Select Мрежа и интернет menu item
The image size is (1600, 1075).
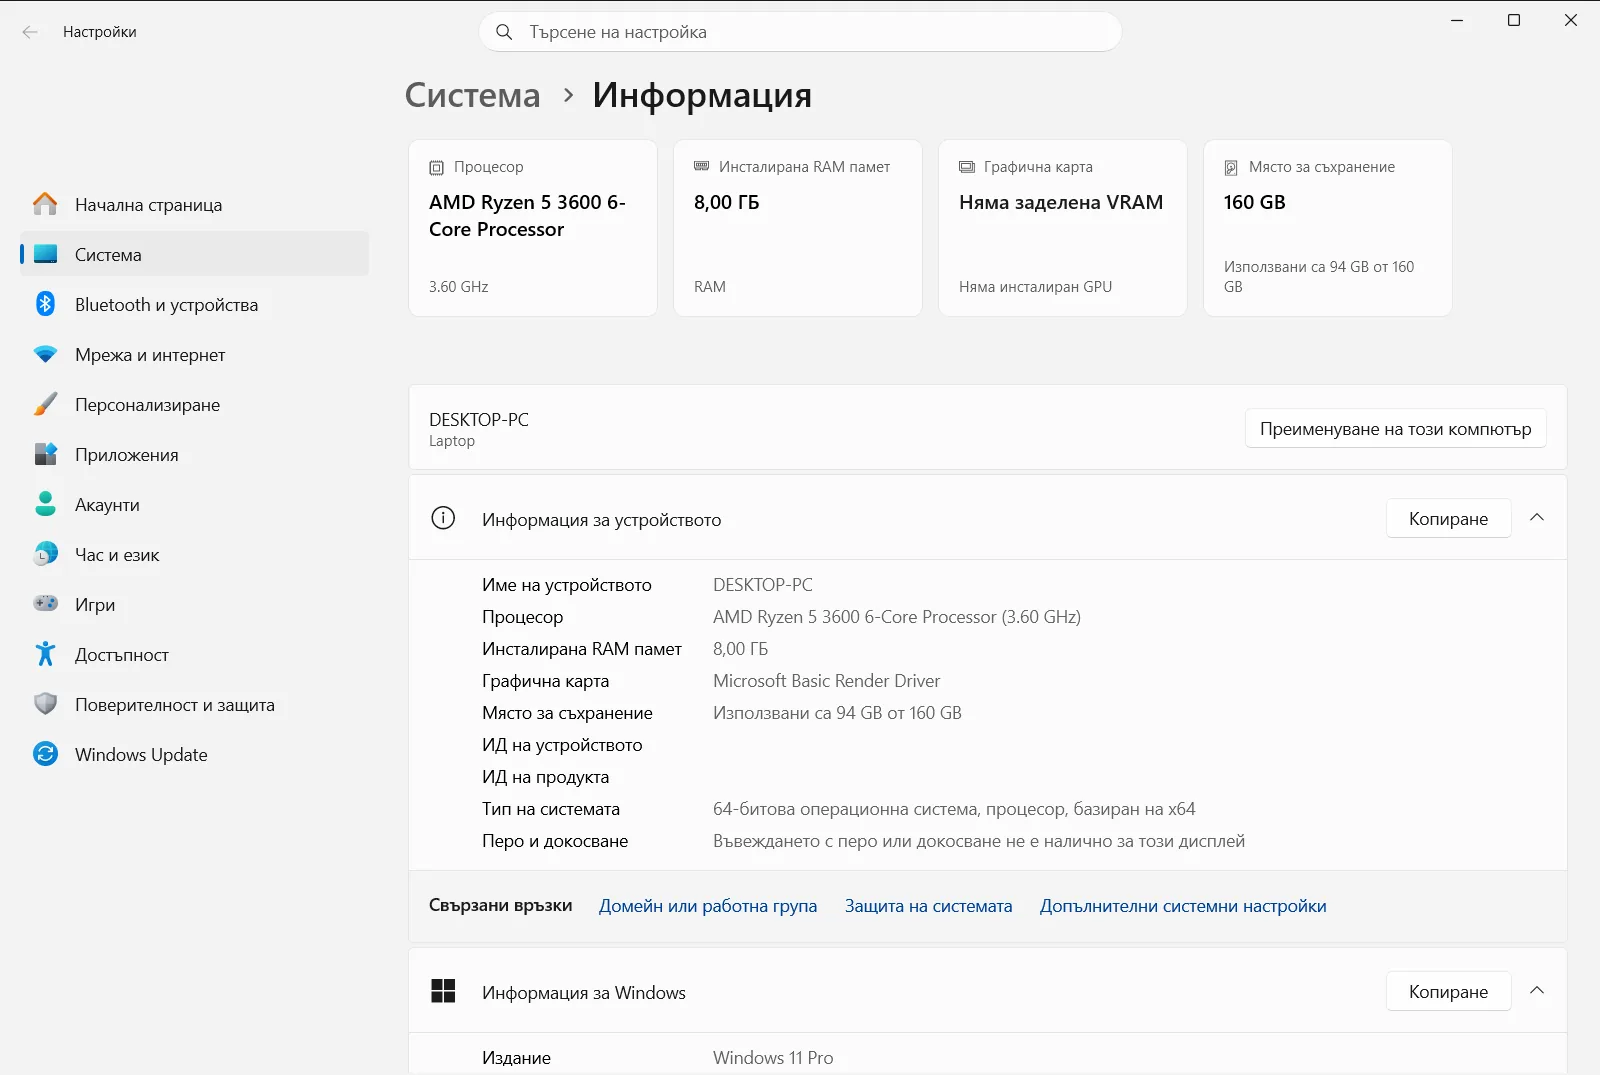tap(195, 354)
